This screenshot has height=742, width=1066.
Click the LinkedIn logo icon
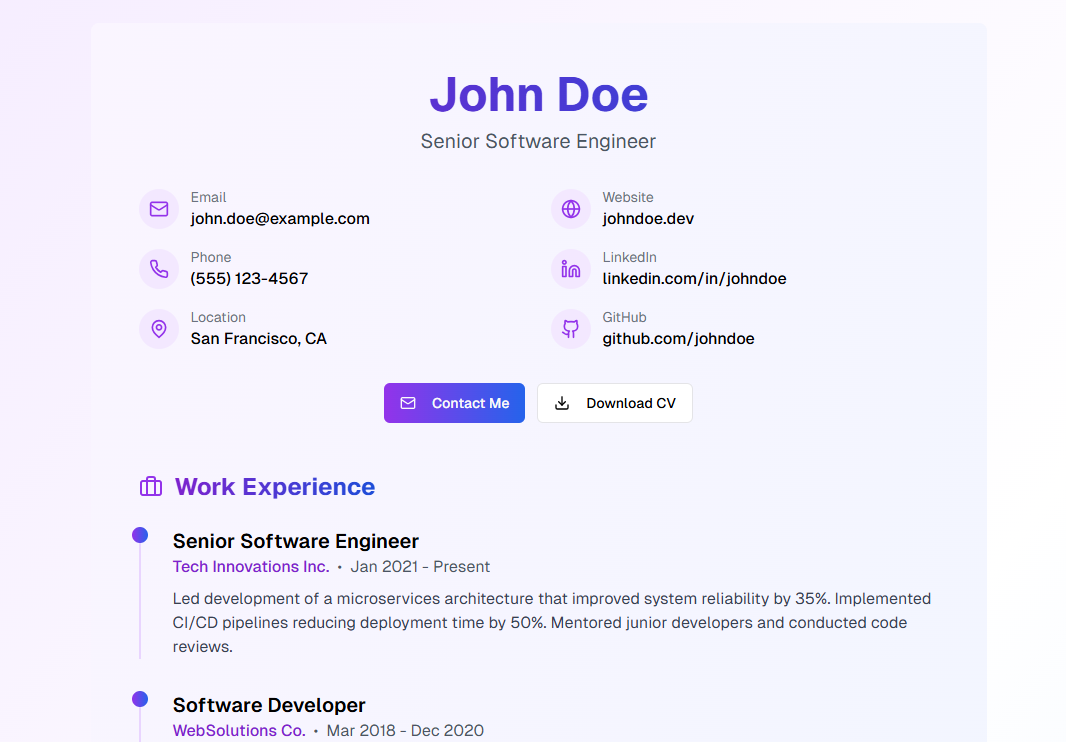pyautogui.click(x=571, y=269)
